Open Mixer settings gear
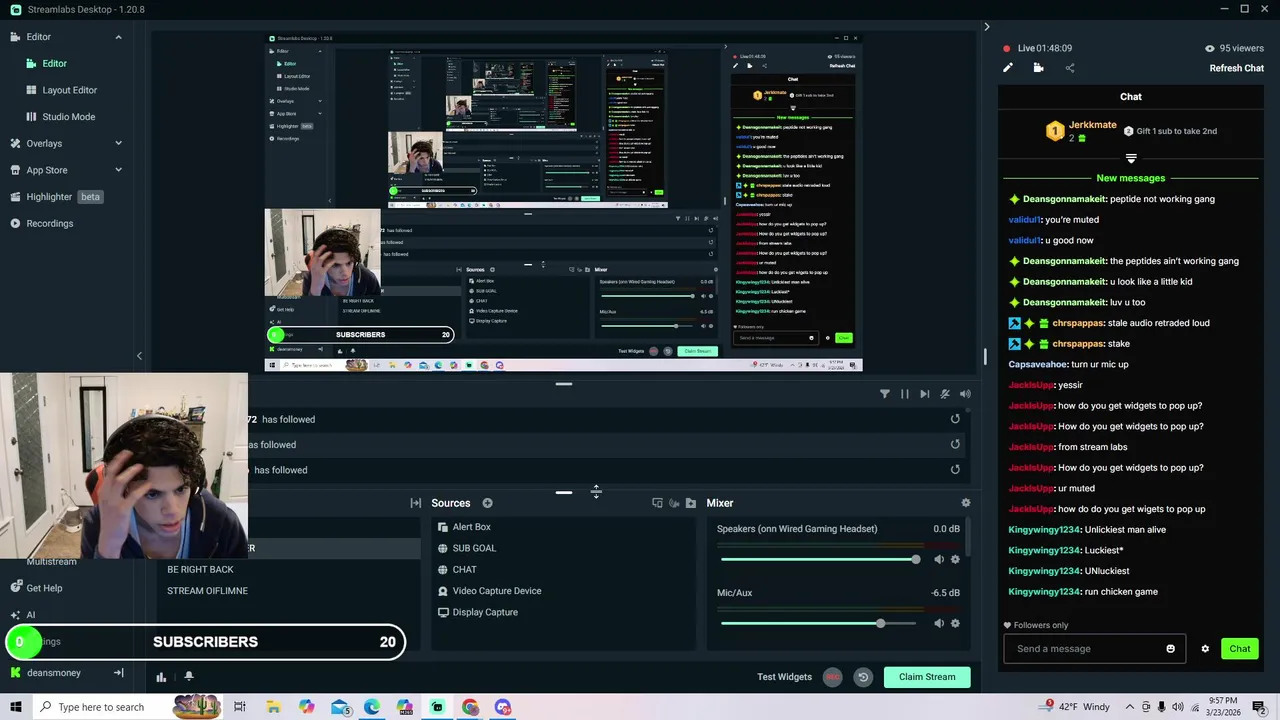 click(x=966, y=503)
